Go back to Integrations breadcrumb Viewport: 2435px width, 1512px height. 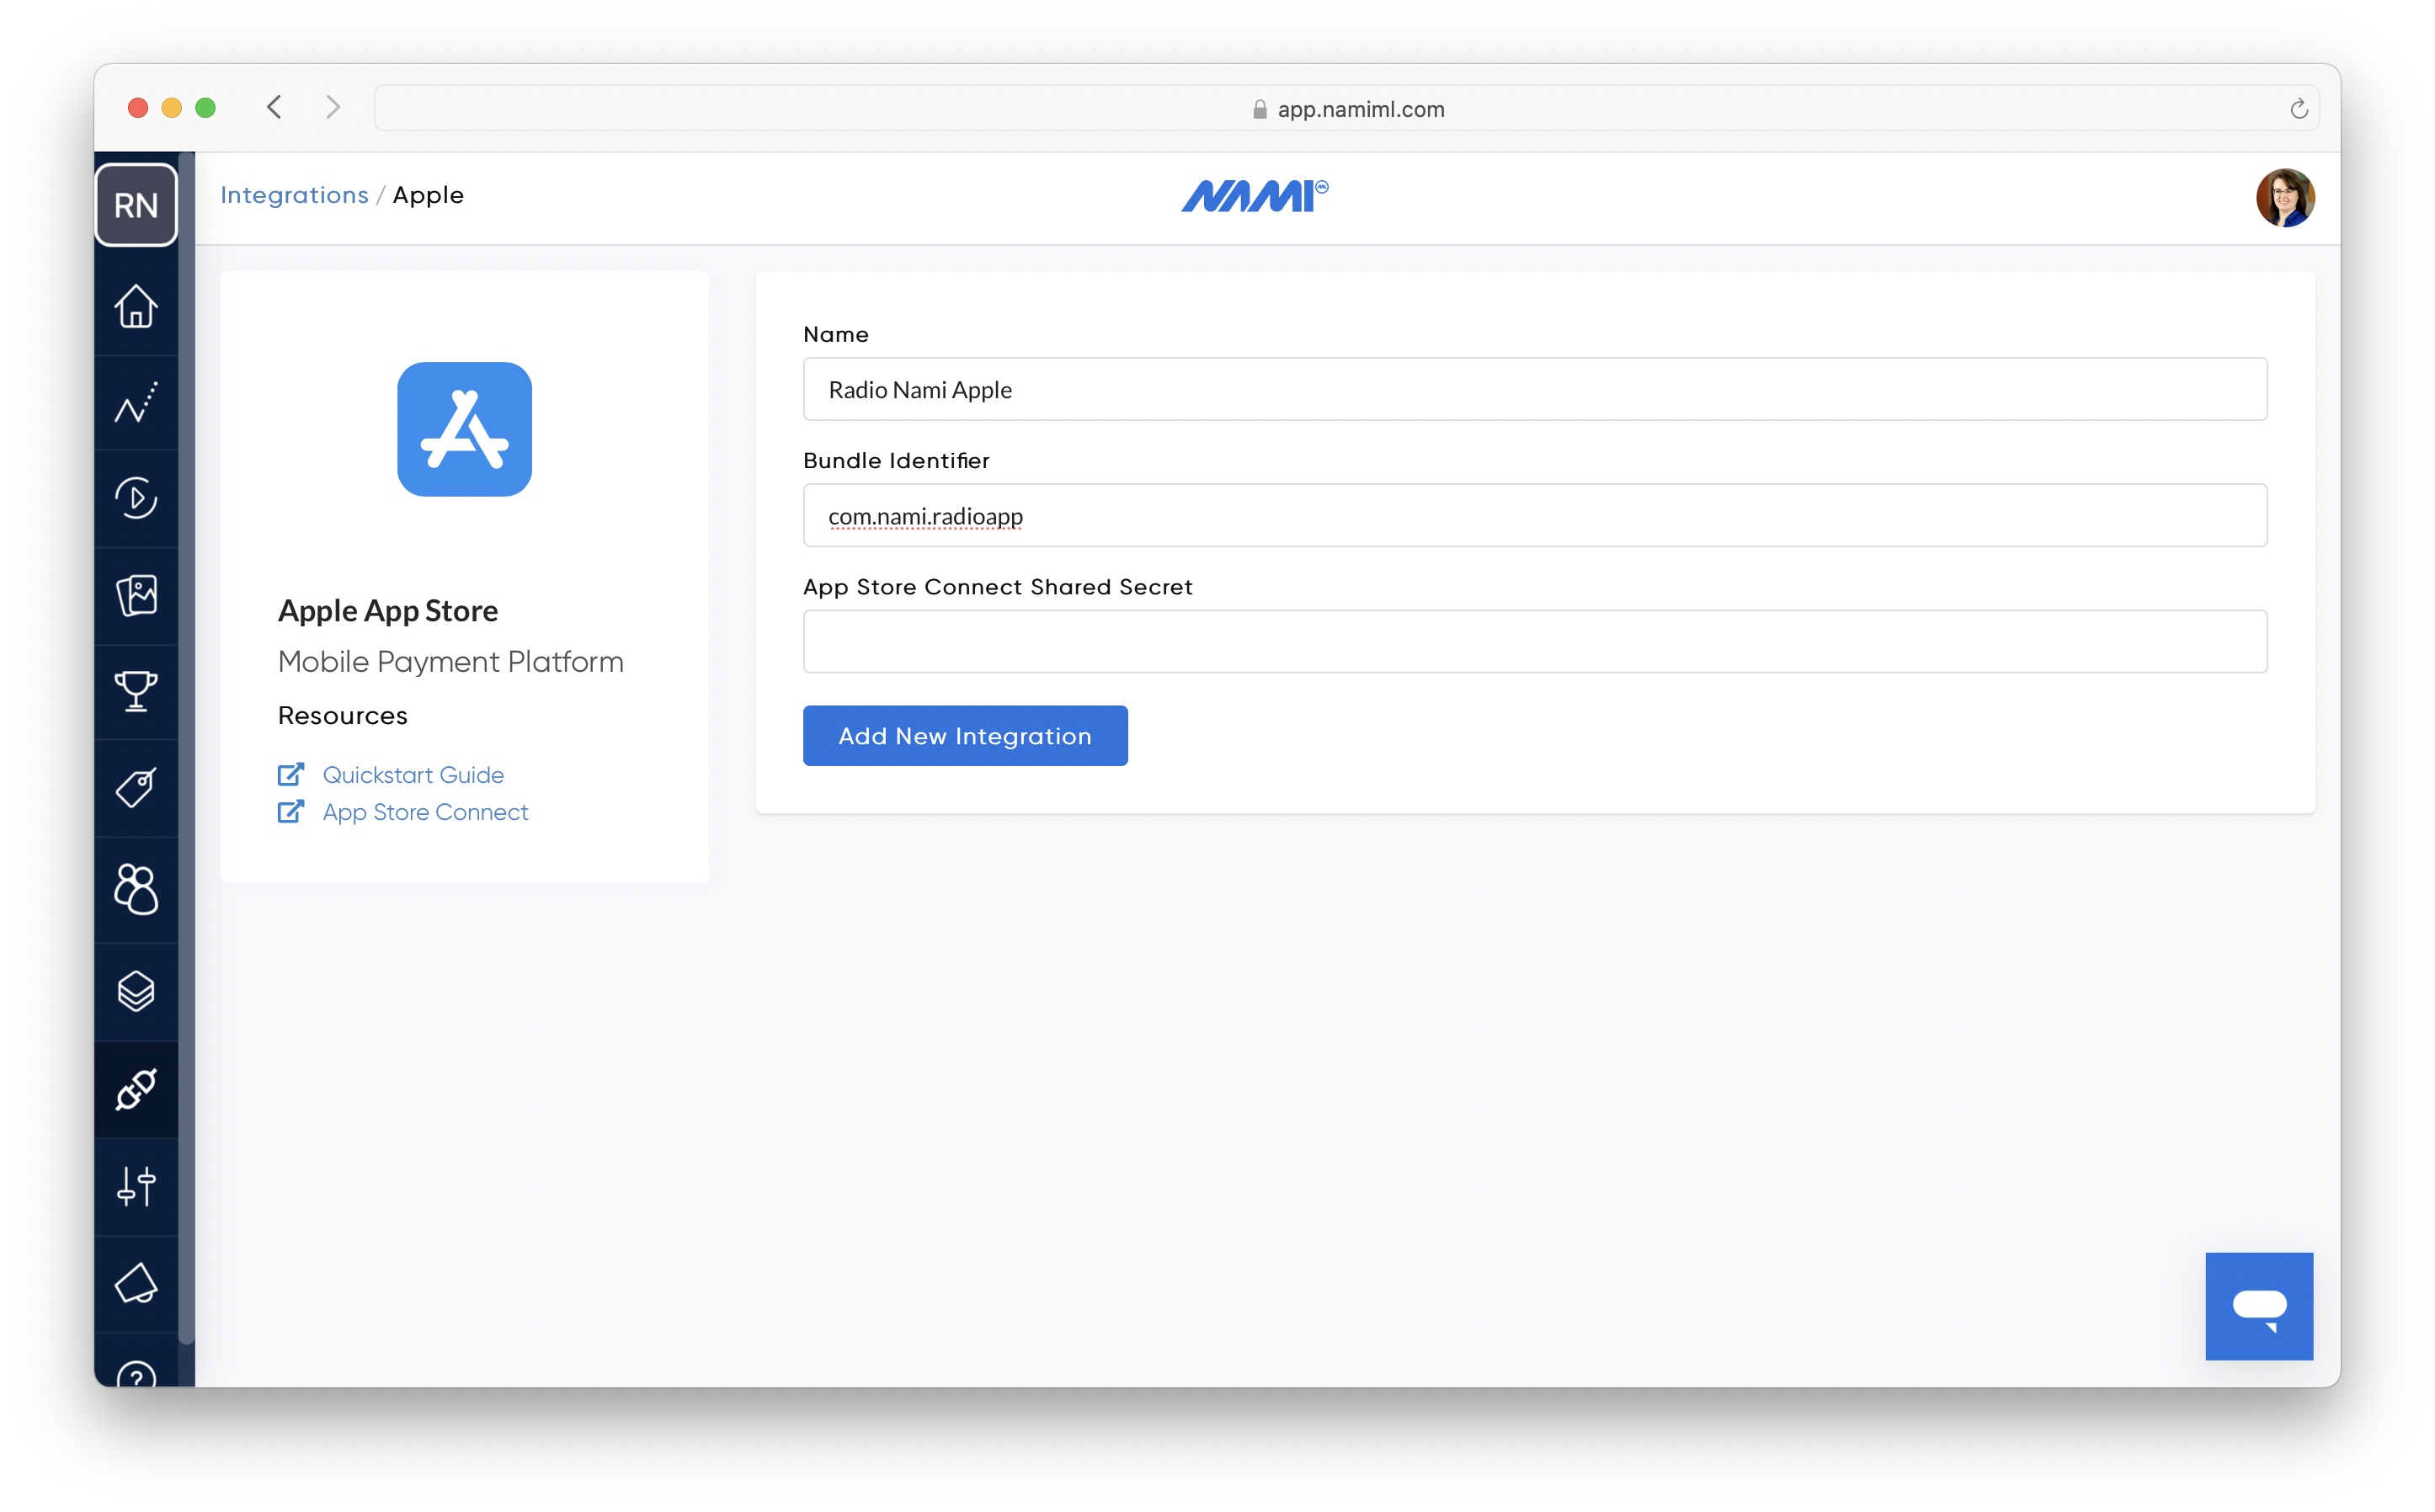[294, 195]
